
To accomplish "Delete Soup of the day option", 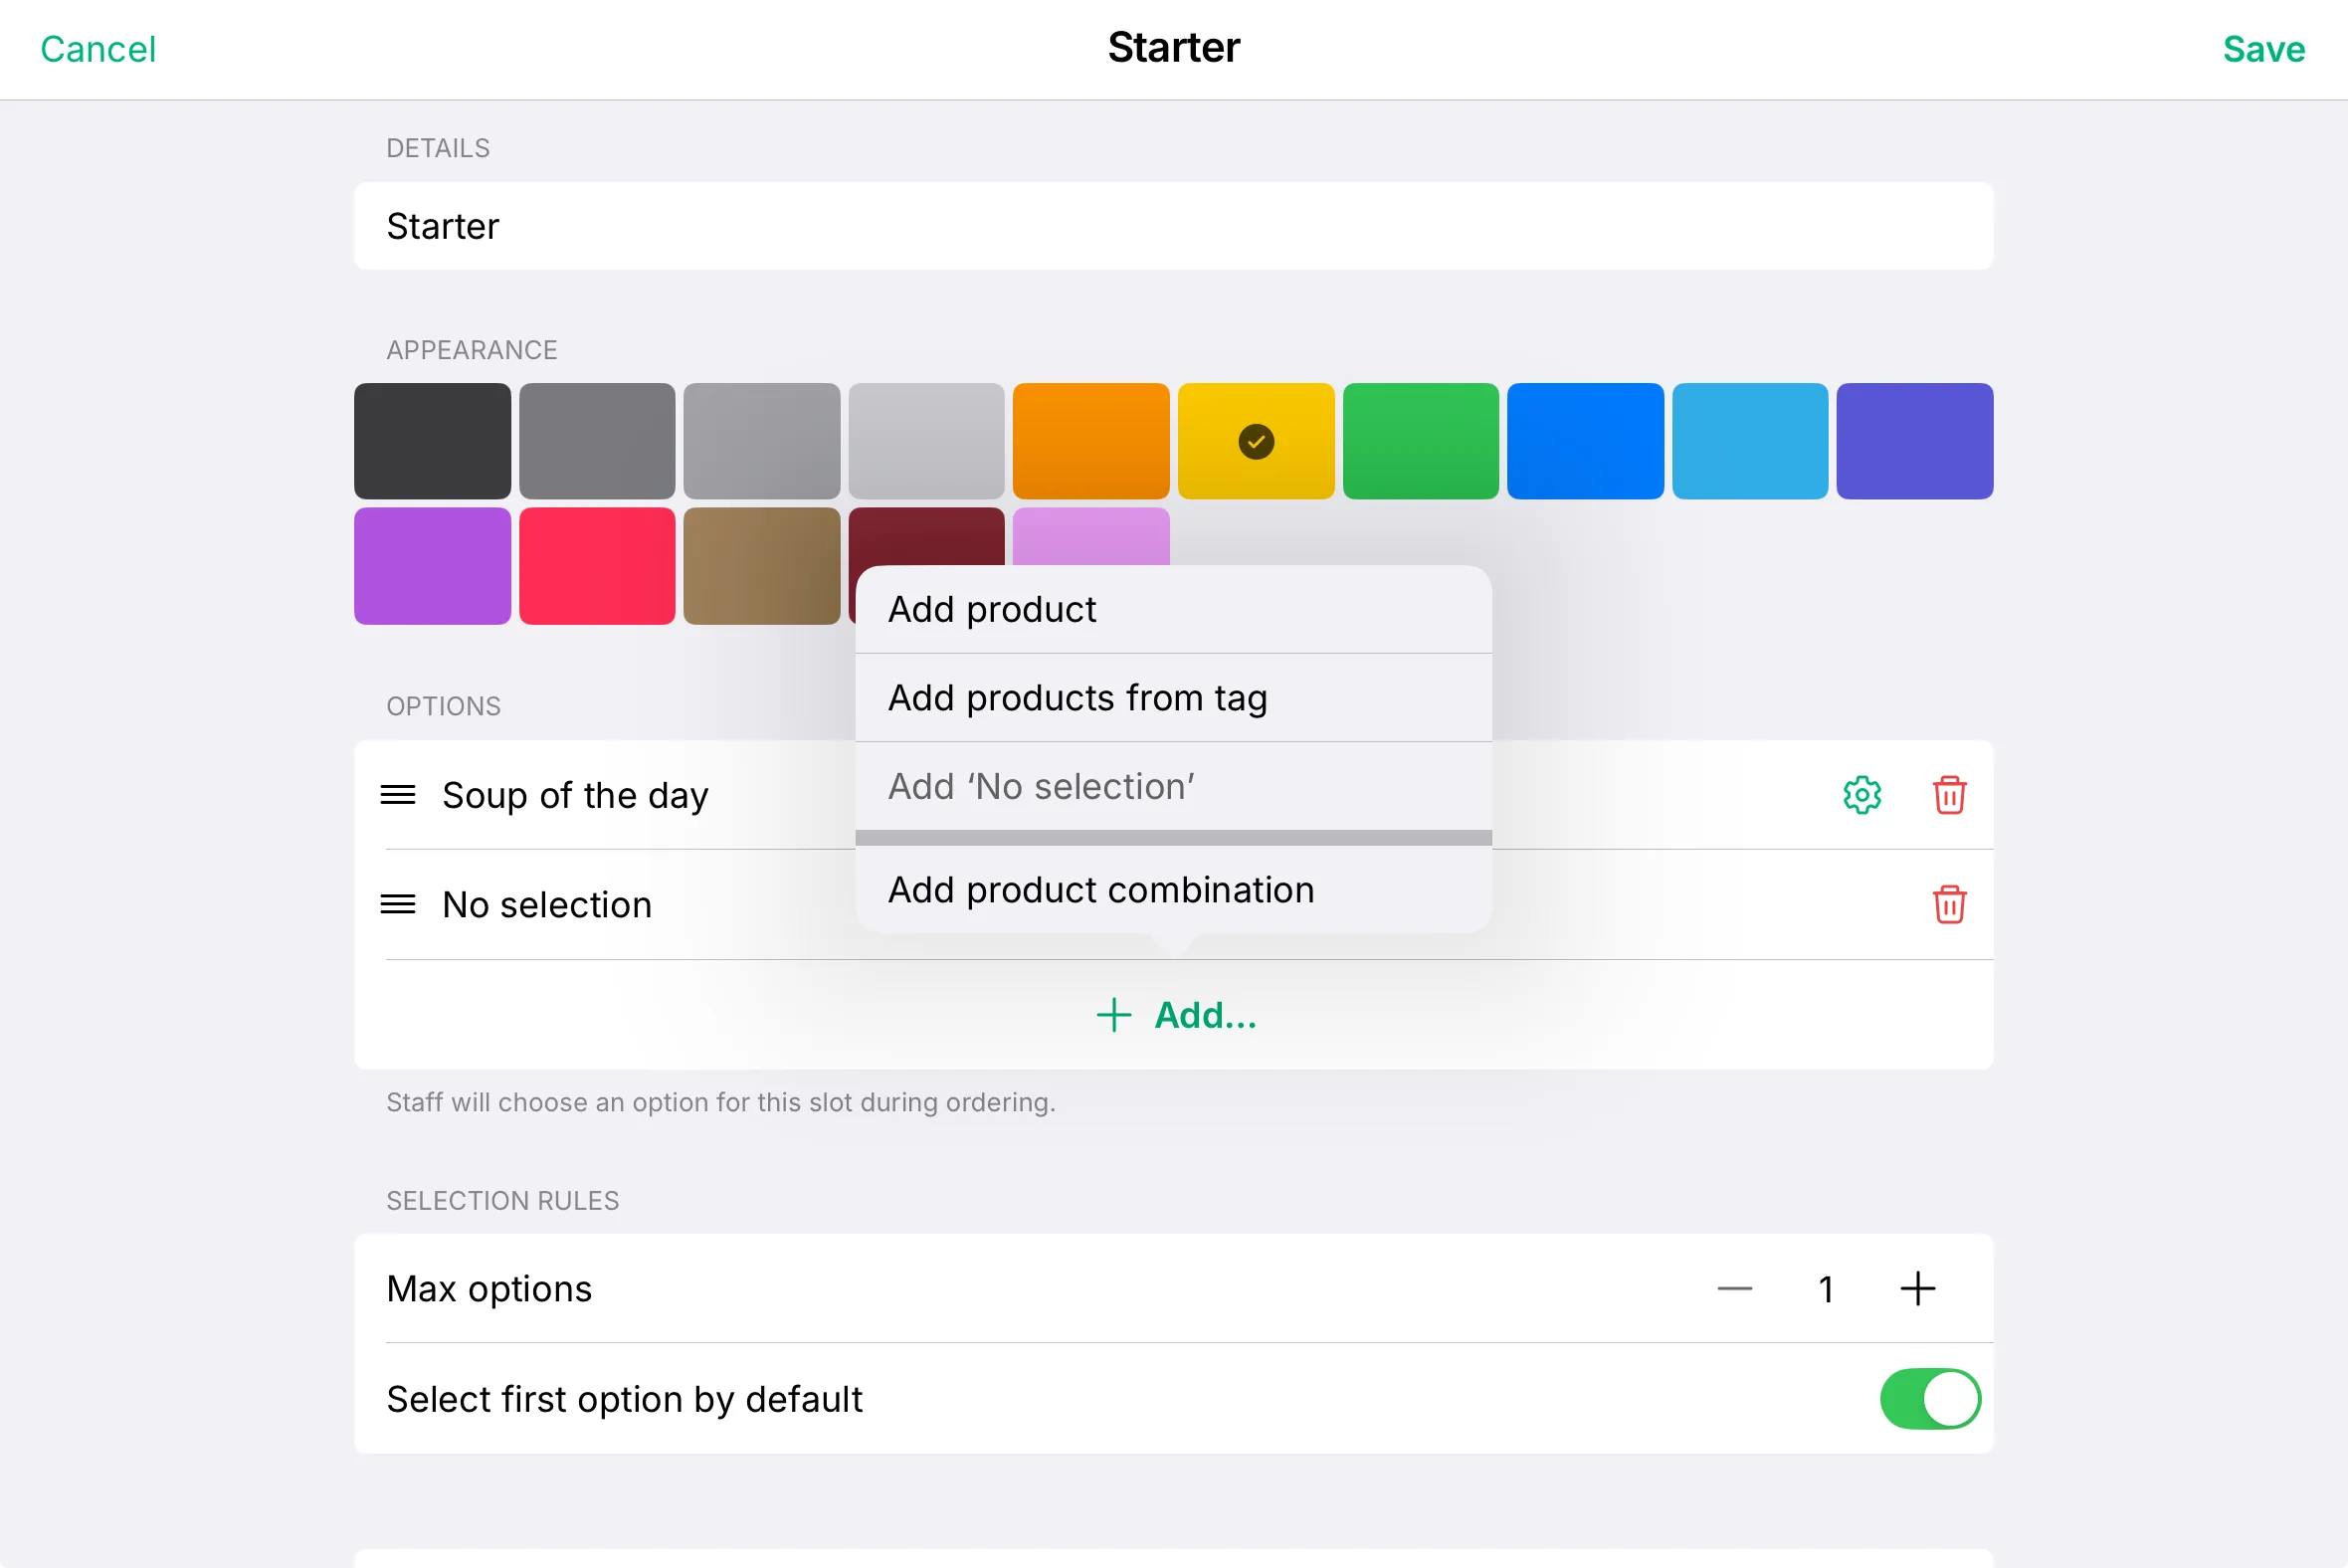I will point(1949,795).
